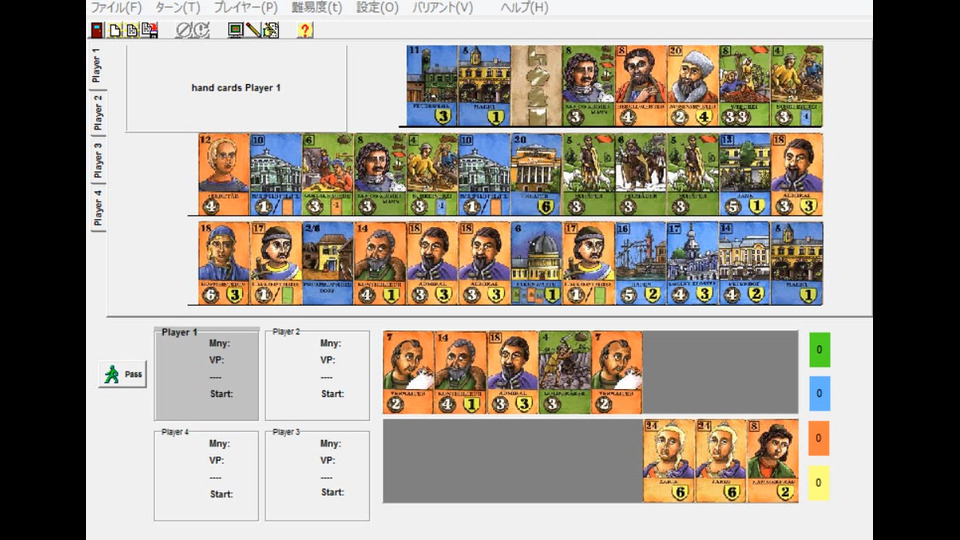The height and width of the screenshot is (540, 960).
Task: Click 'VP:' label in Player 3 panel
Action: 328,460
